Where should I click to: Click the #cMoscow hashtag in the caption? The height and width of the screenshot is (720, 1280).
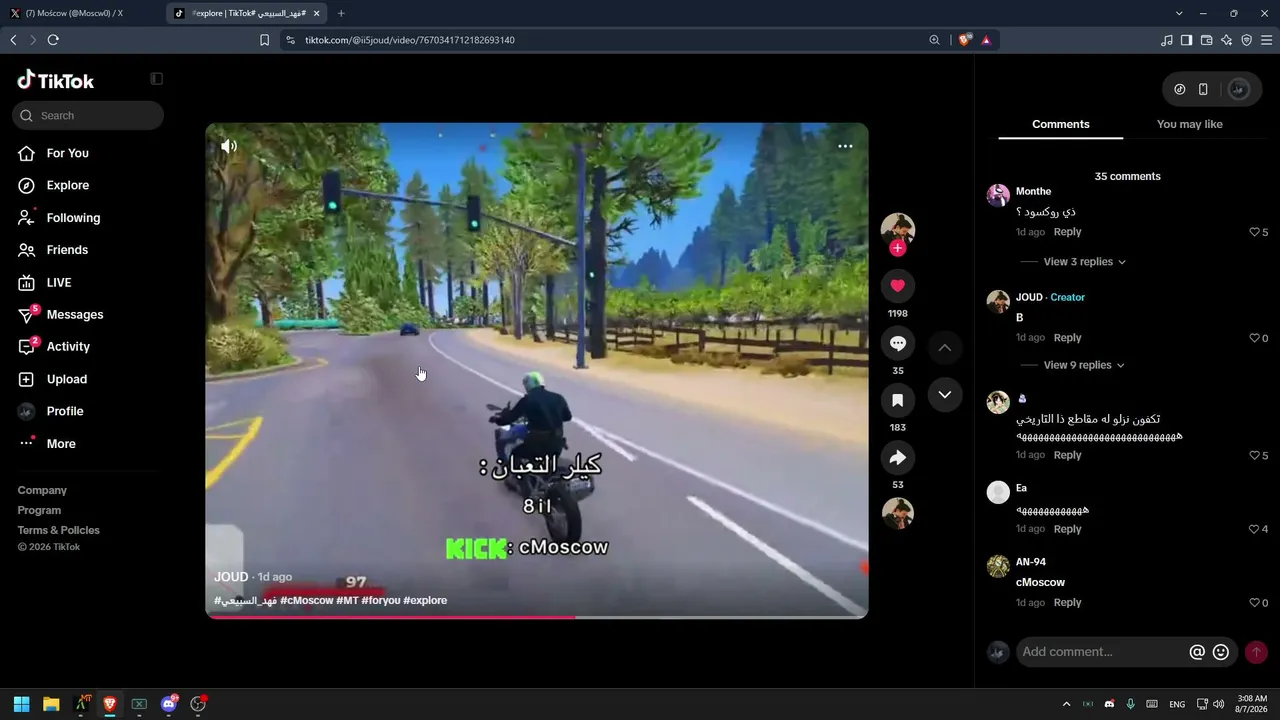point(306,601)
